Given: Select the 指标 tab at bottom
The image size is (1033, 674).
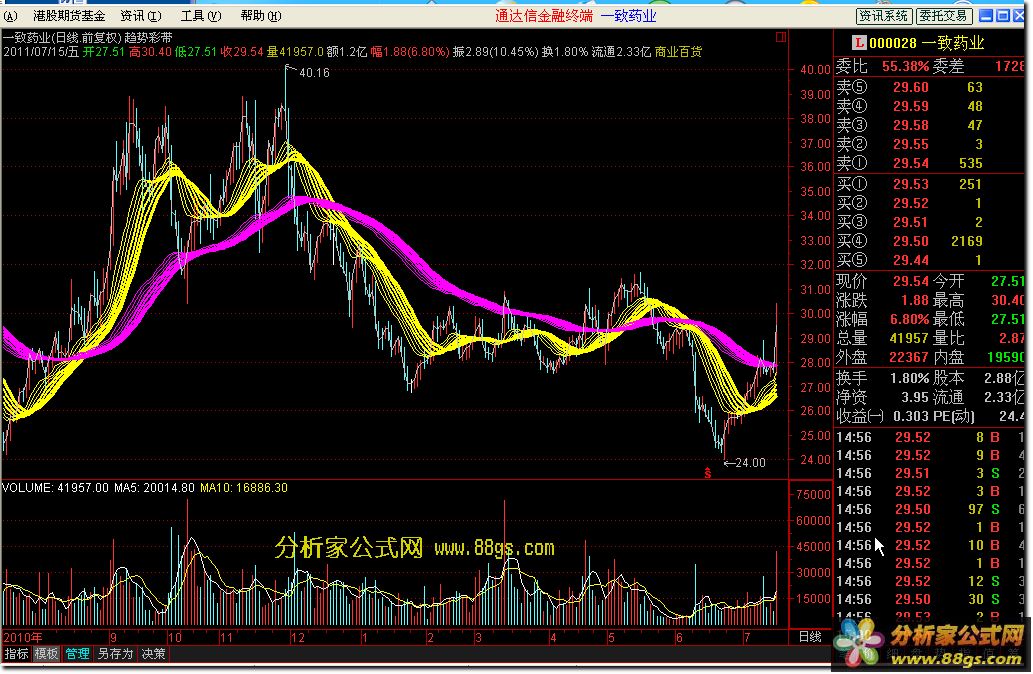Looking at the screenshot, I should click(16, 654).
